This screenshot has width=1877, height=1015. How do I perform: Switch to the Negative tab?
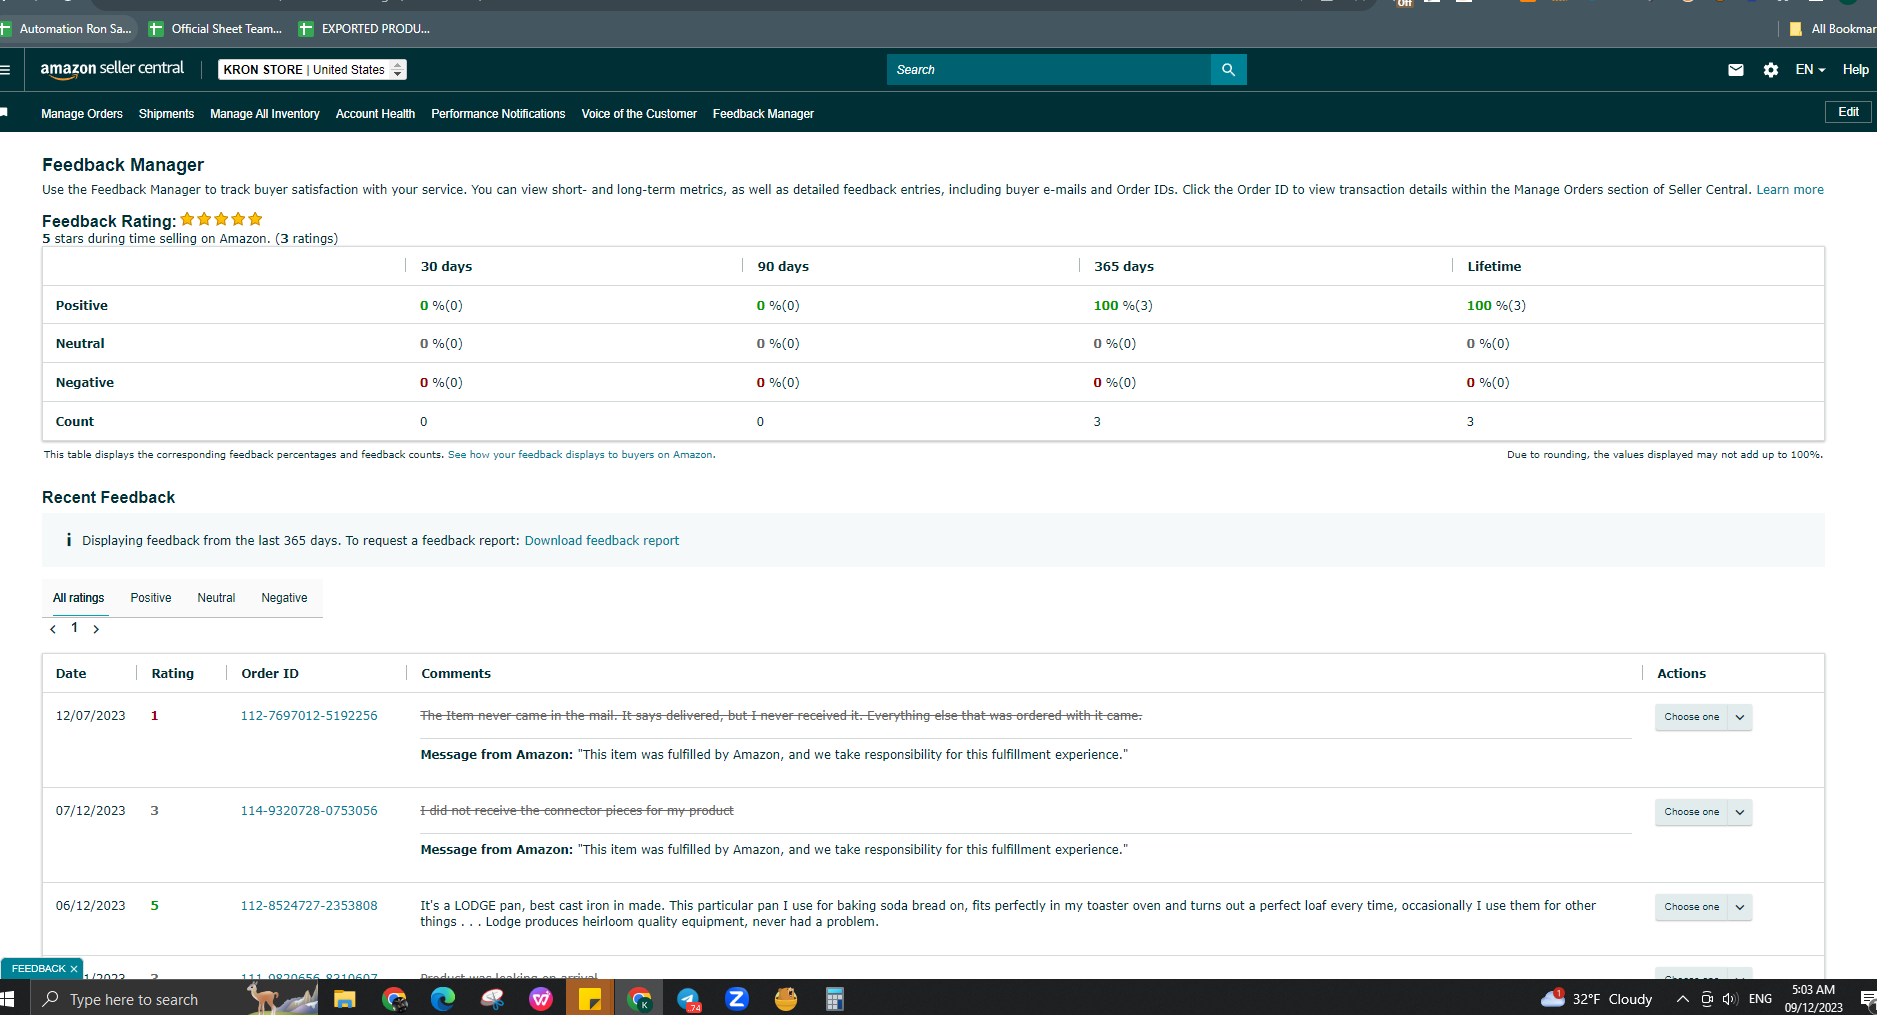pyautogui.click(x=284, y=598)
